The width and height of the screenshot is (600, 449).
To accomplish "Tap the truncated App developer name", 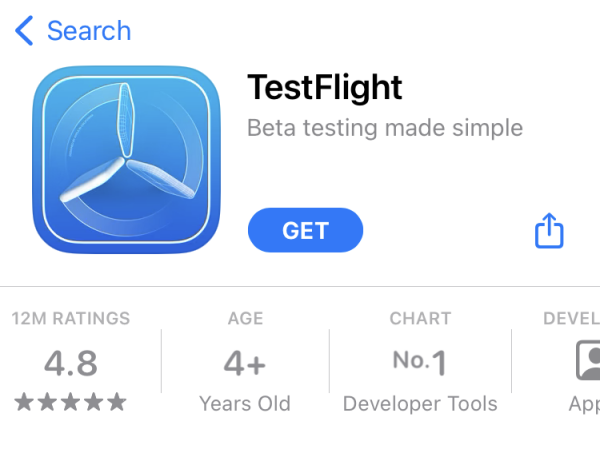I will tap(584, 405).
